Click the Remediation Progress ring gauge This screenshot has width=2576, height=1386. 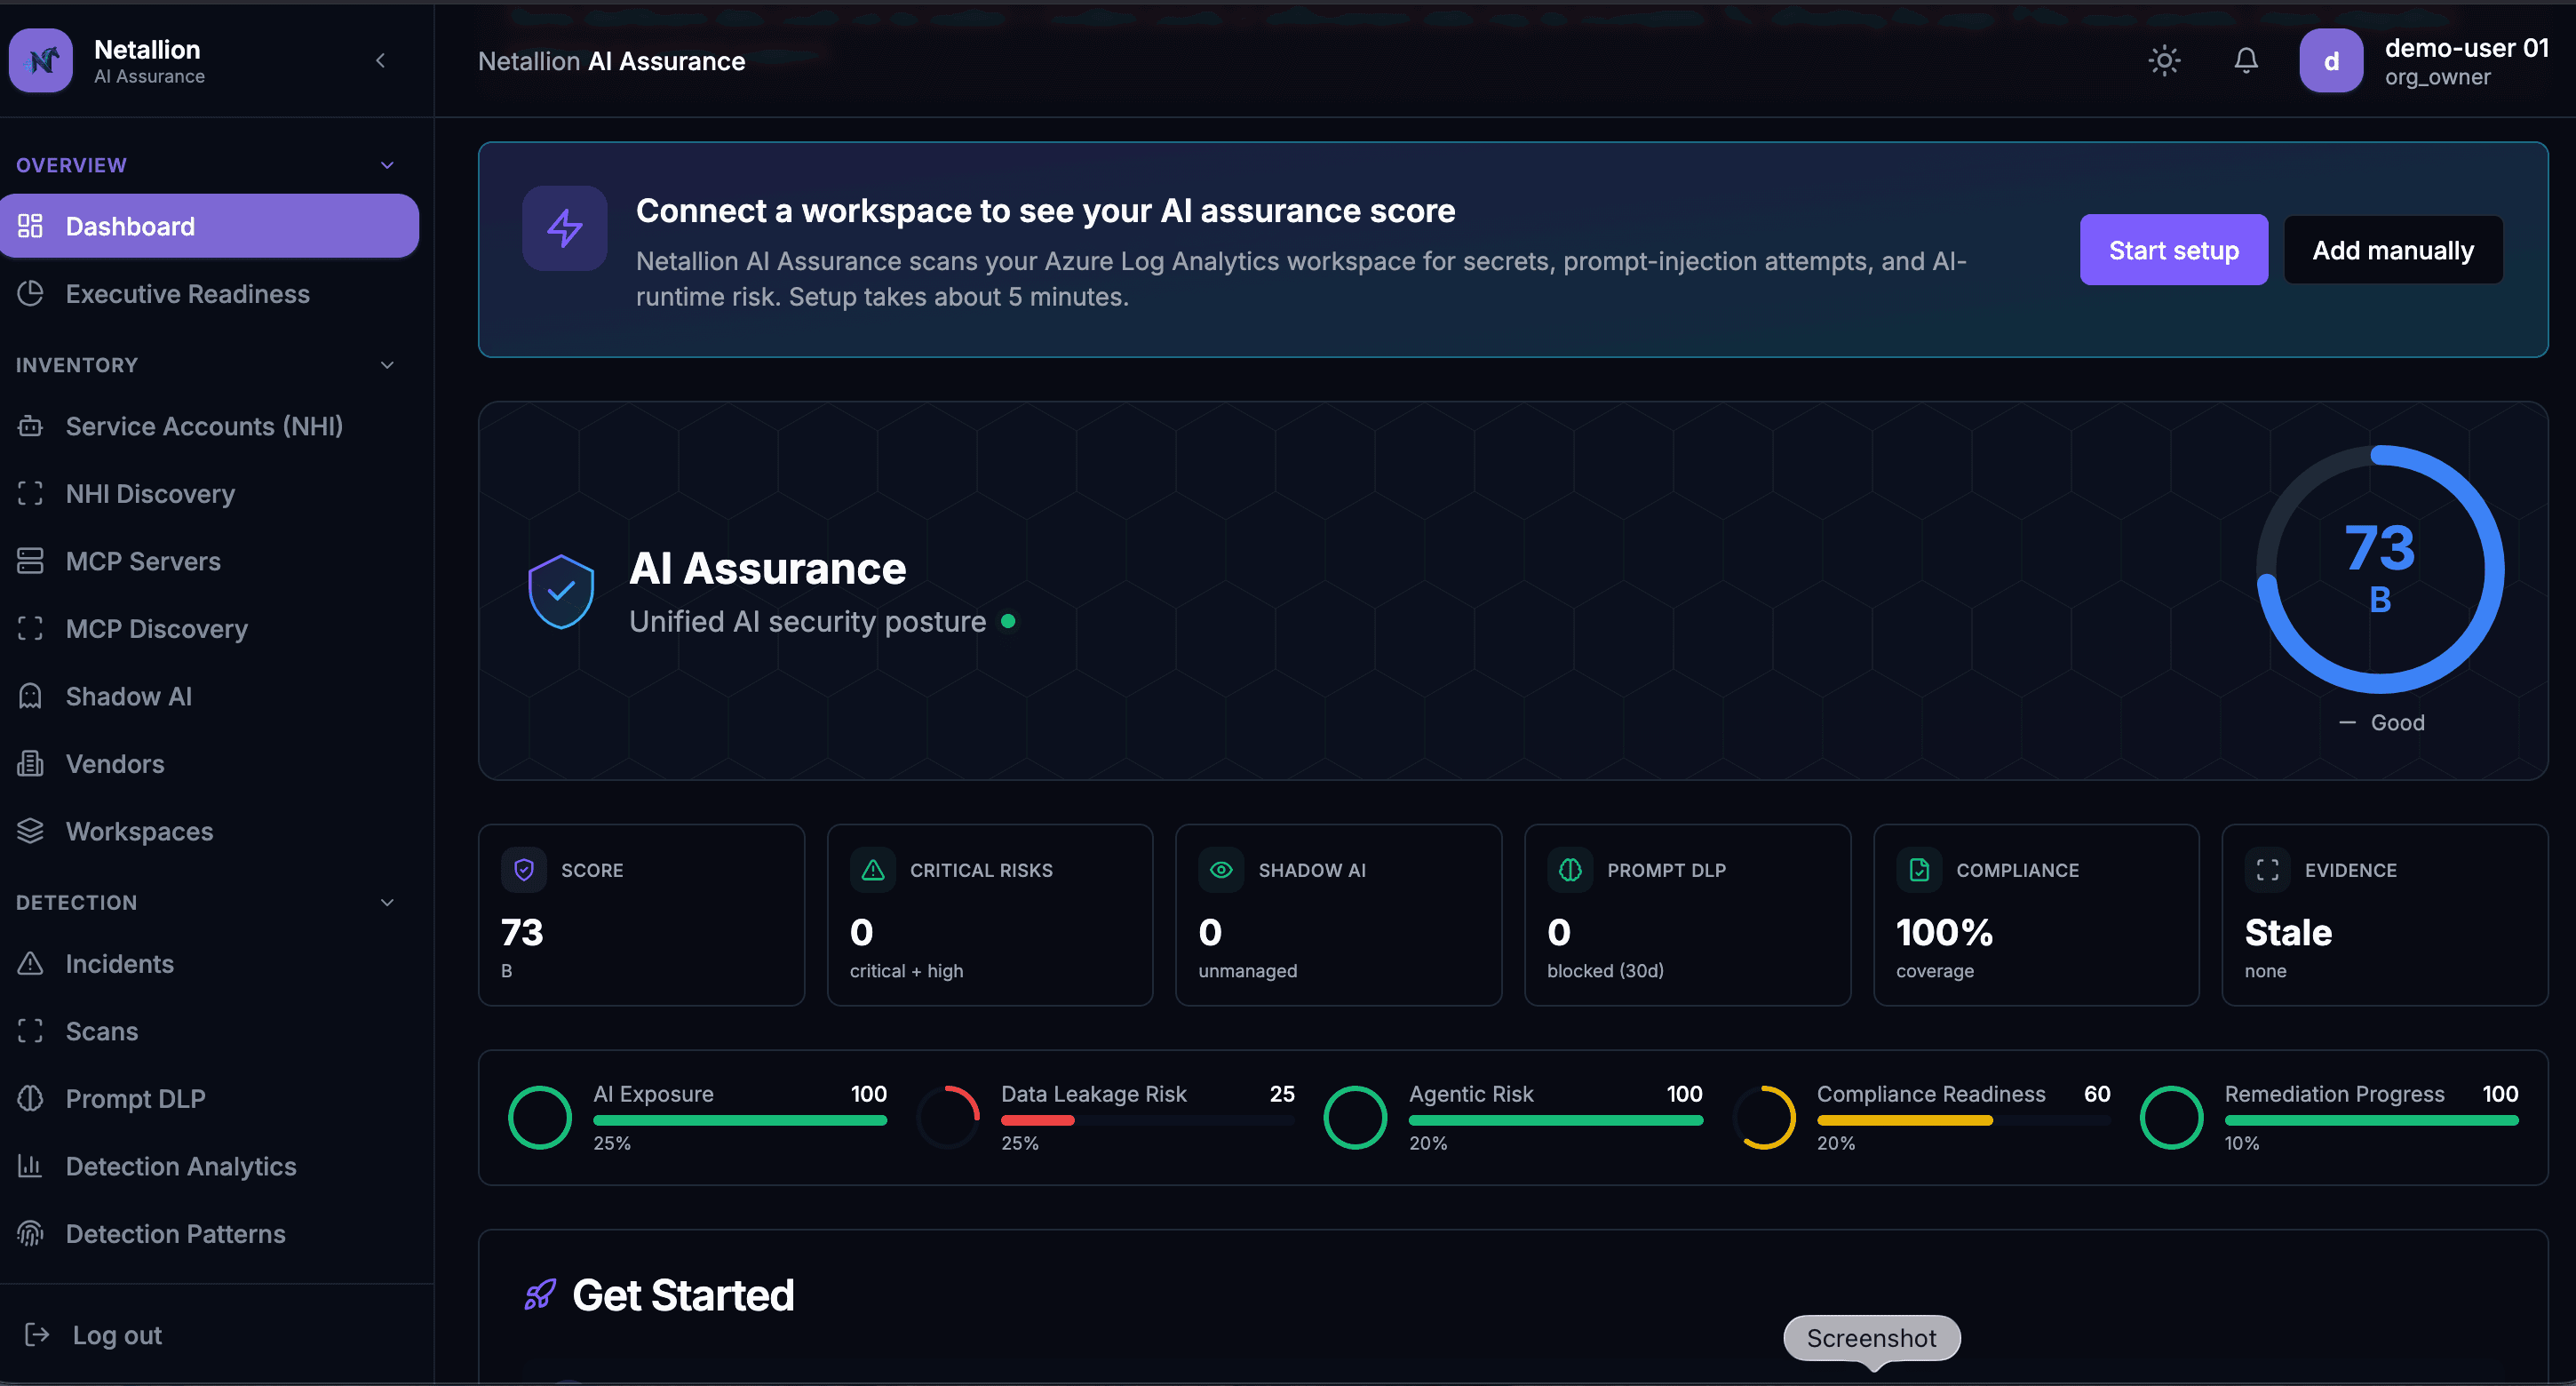(x=2172, y=1118)
